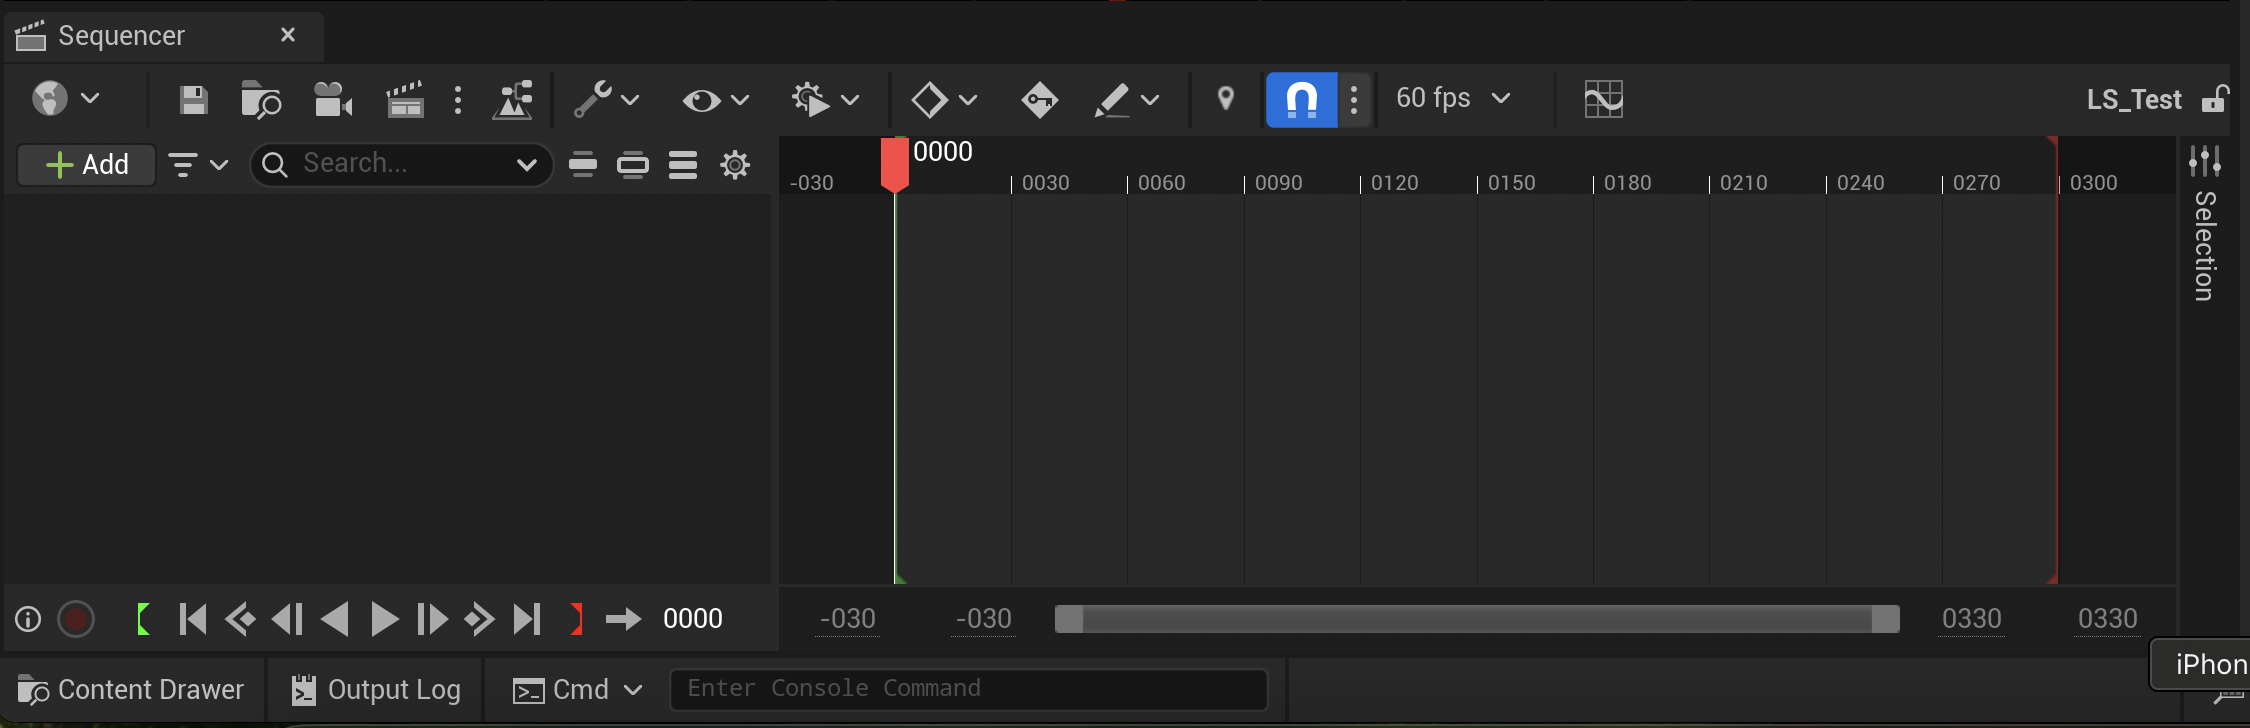The image size is (2250, 728).
Task: Click the inner -030 view range start field
Action: (984, 619)
